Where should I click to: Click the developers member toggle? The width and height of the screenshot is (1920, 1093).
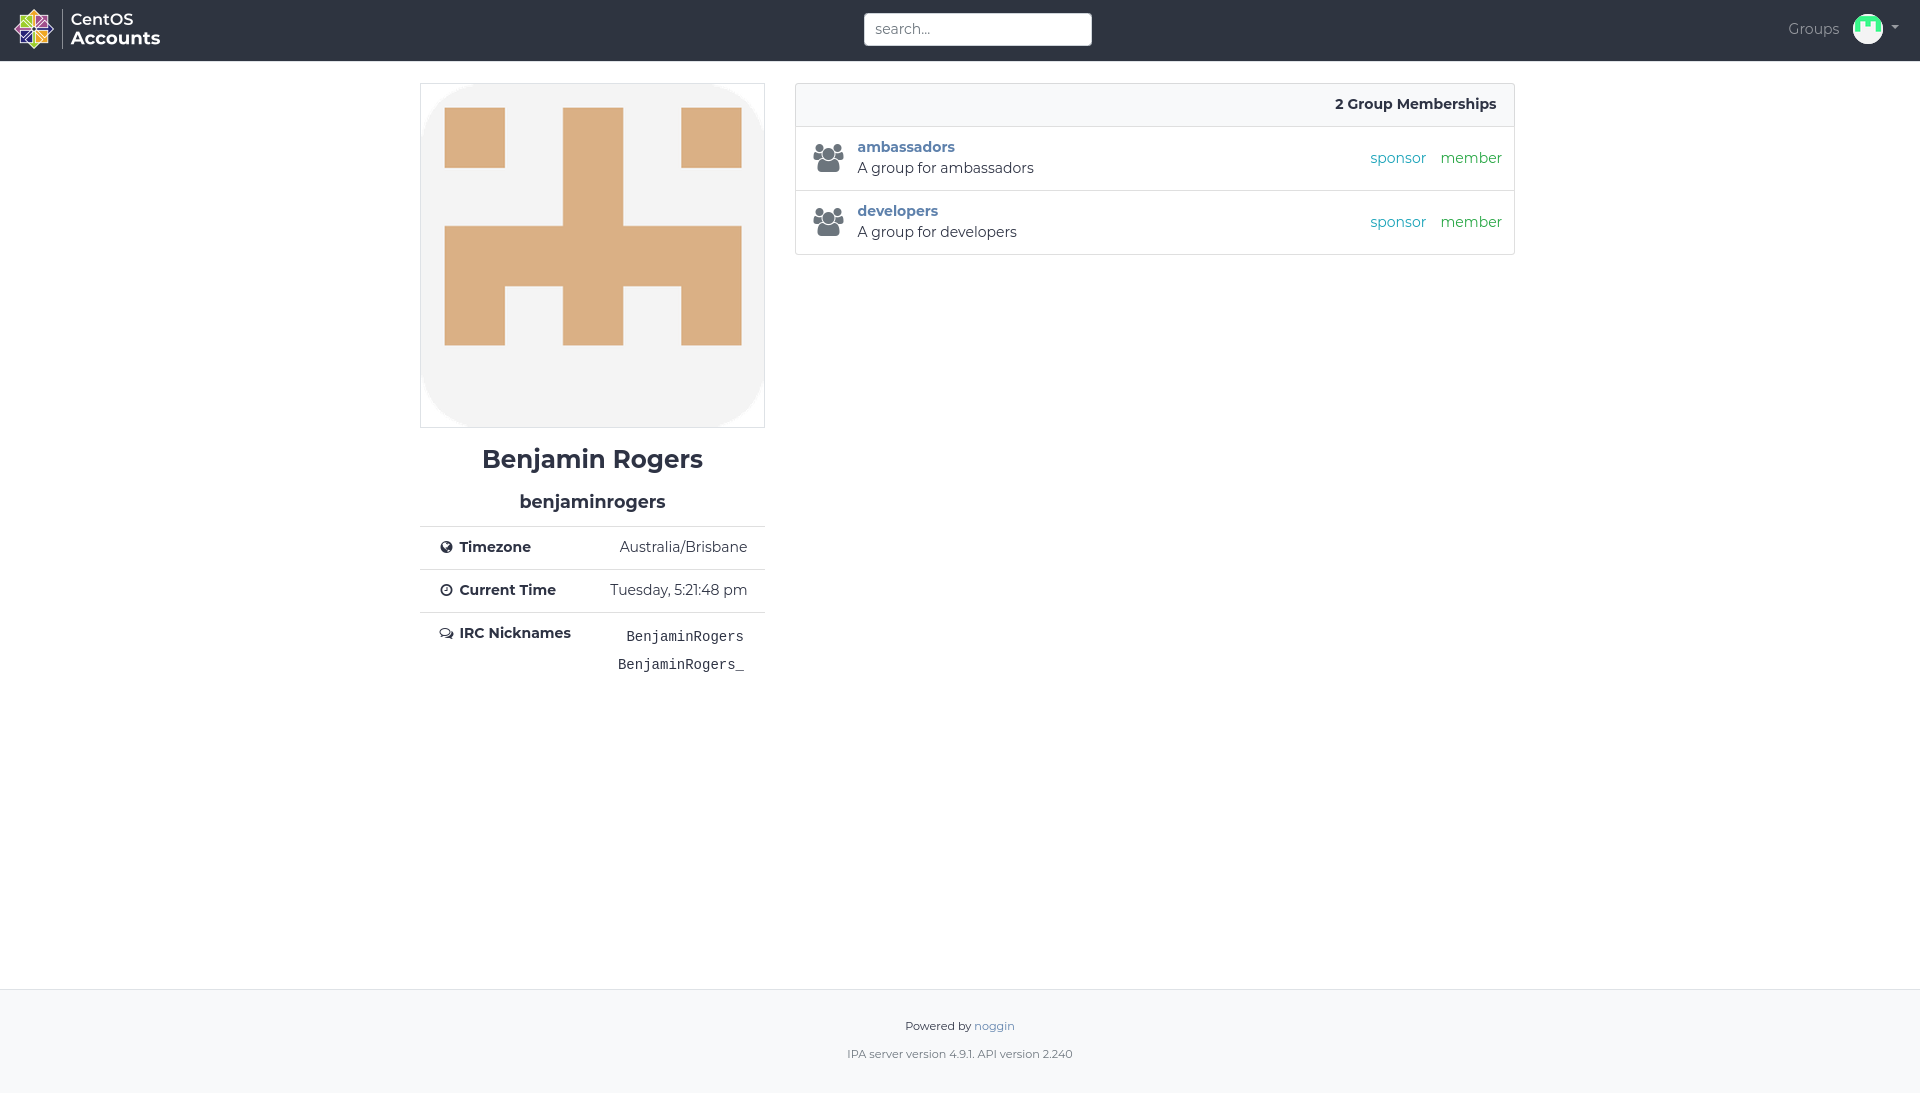(x=1472, y=222)
